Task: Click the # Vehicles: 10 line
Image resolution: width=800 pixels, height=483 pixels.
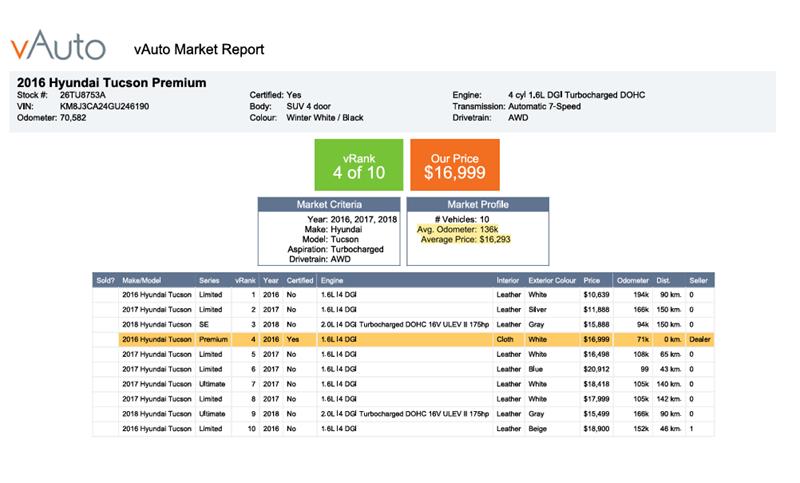Action: click(x=462, y=219)
